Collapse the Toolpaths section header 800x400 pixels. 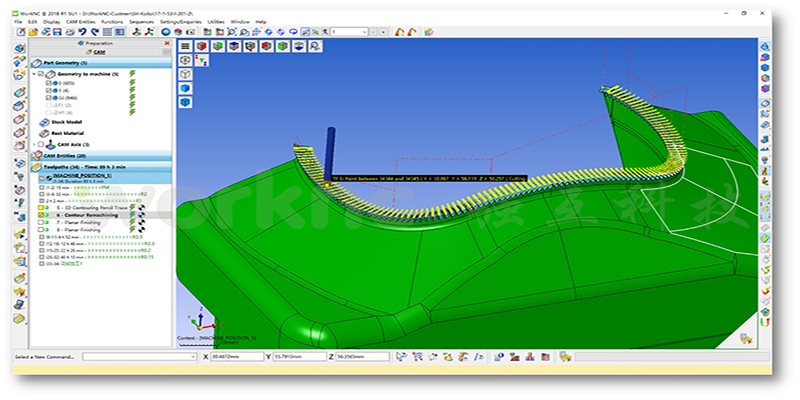(101, 167)
